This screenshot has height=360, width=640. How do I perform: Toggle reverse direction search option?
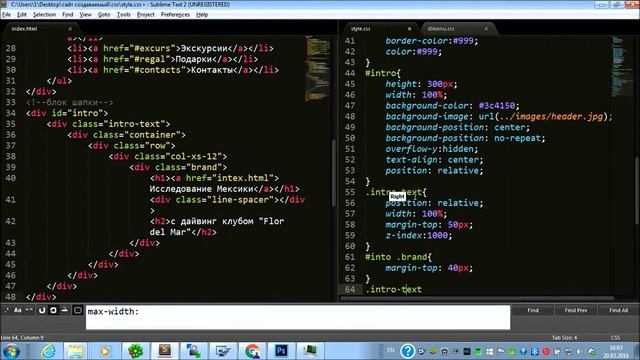(42, 310)
